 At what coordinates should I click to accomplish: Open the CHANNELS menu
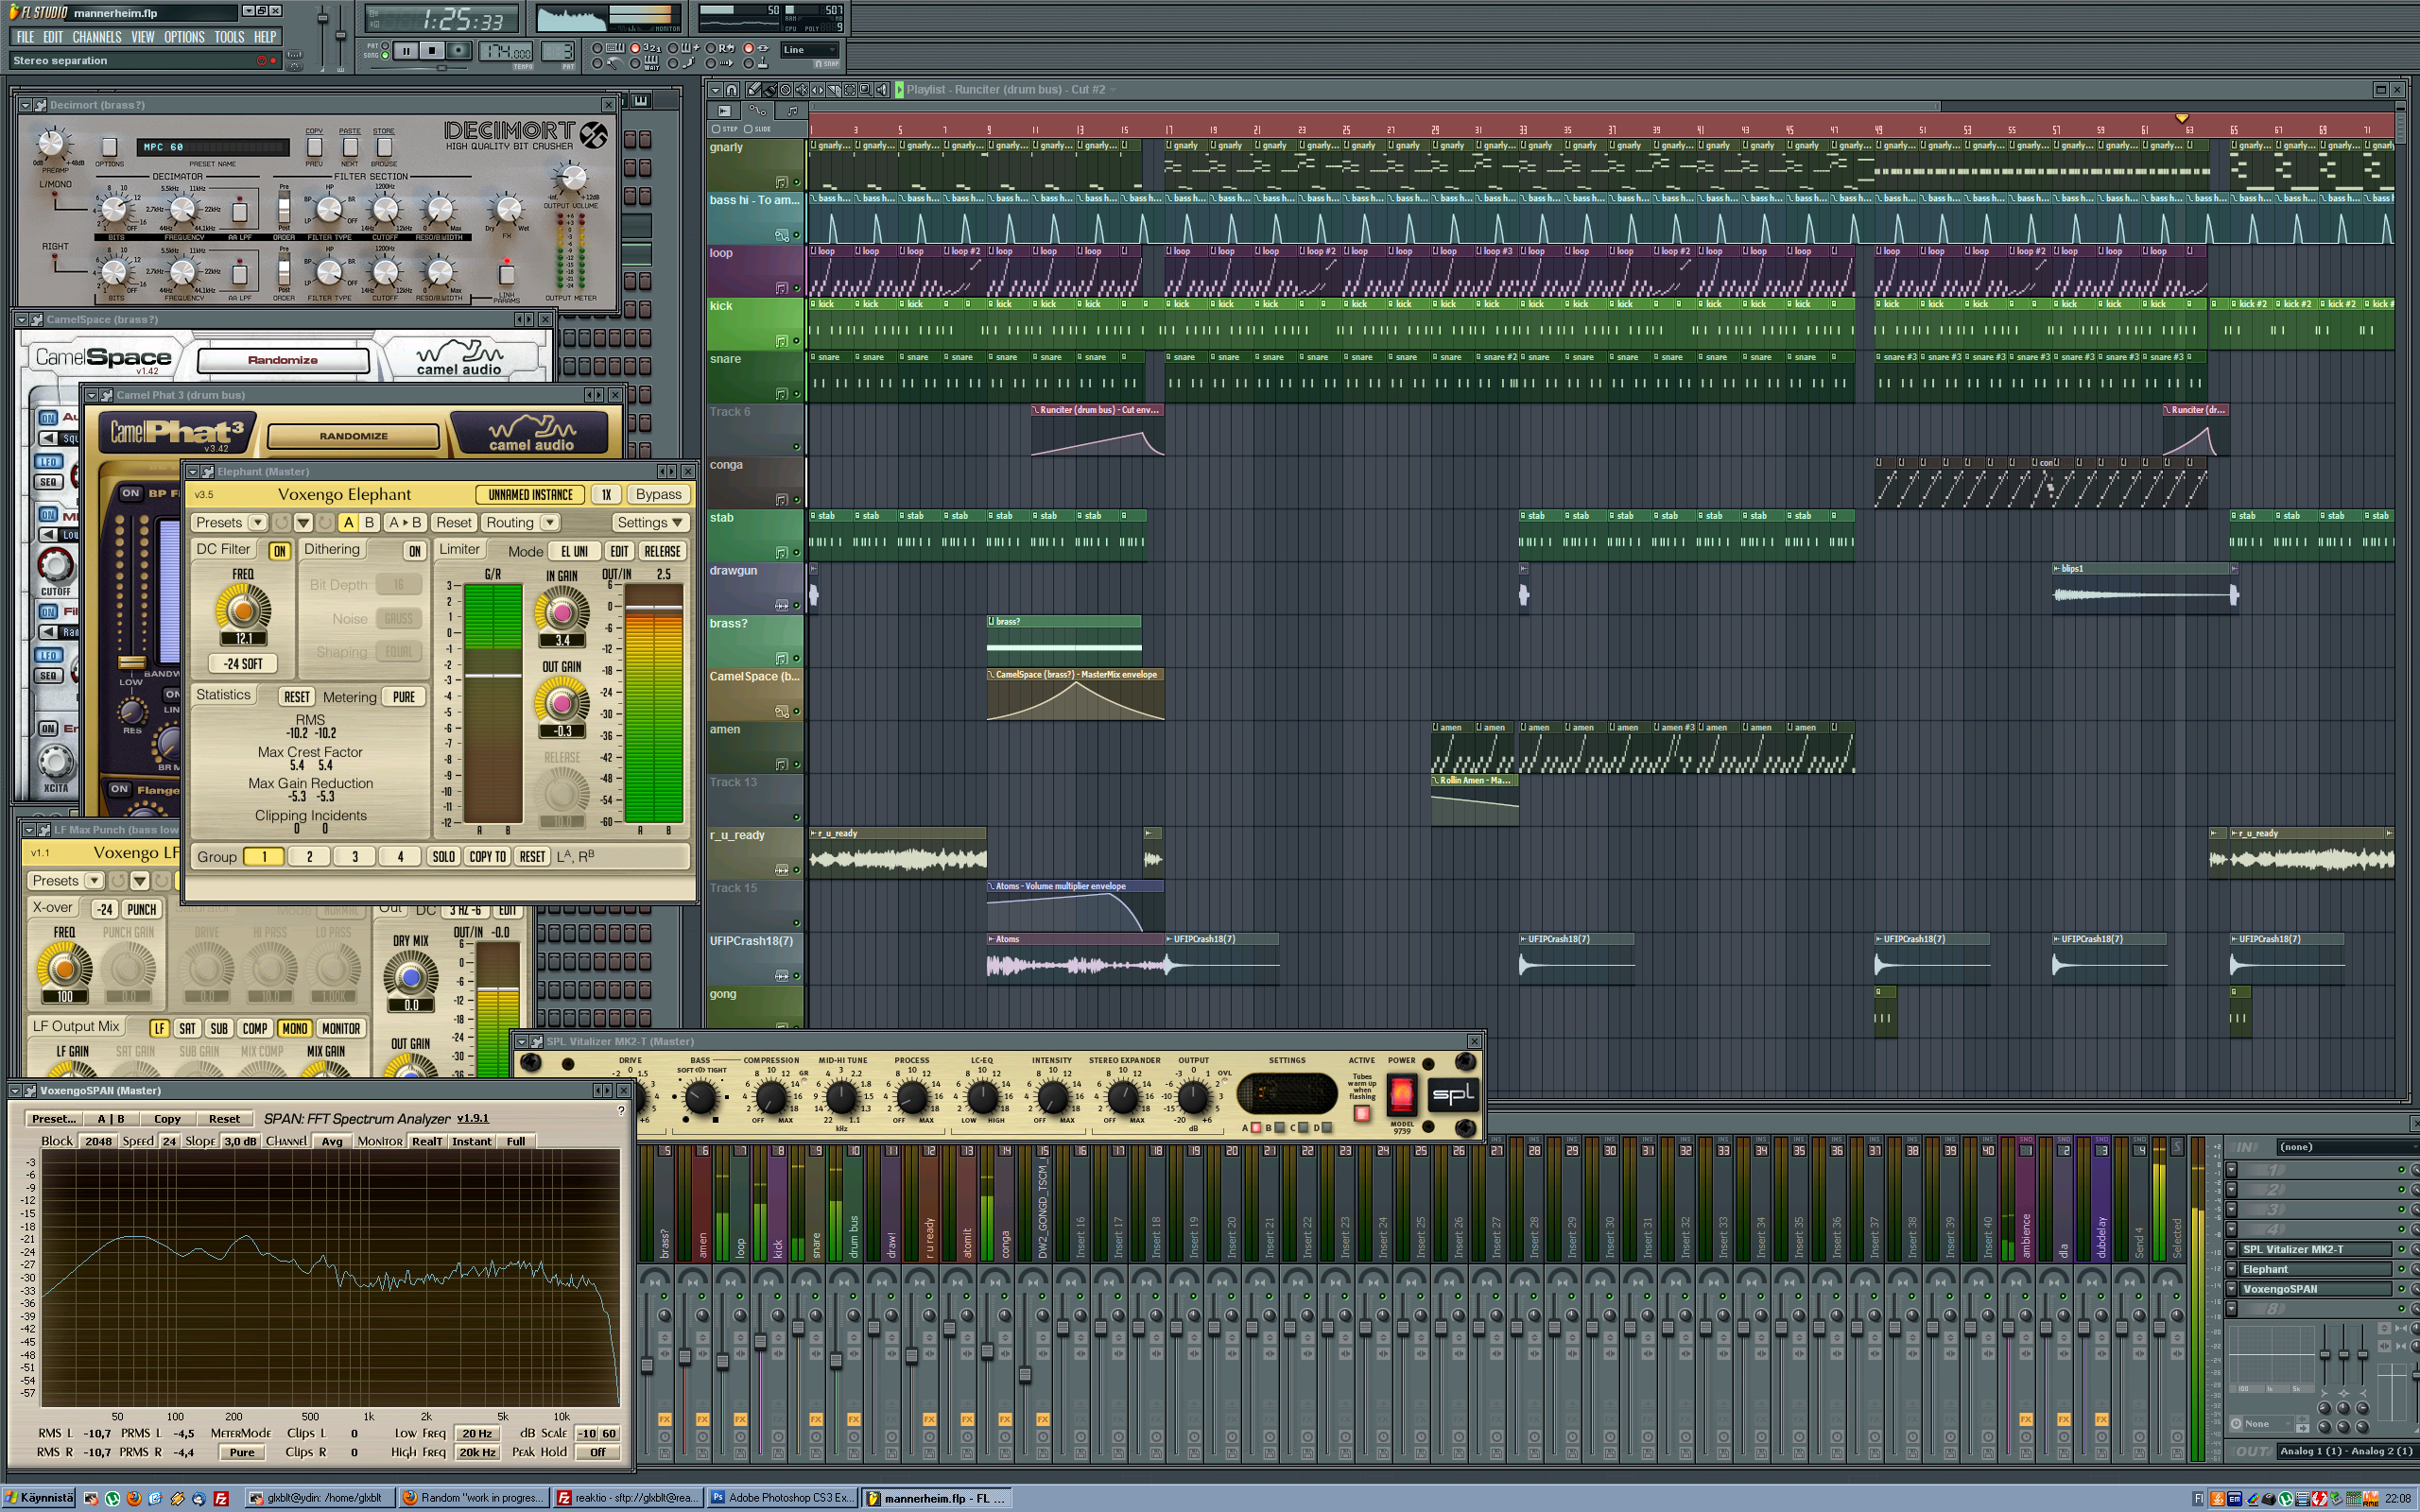[x=97, y=37]
